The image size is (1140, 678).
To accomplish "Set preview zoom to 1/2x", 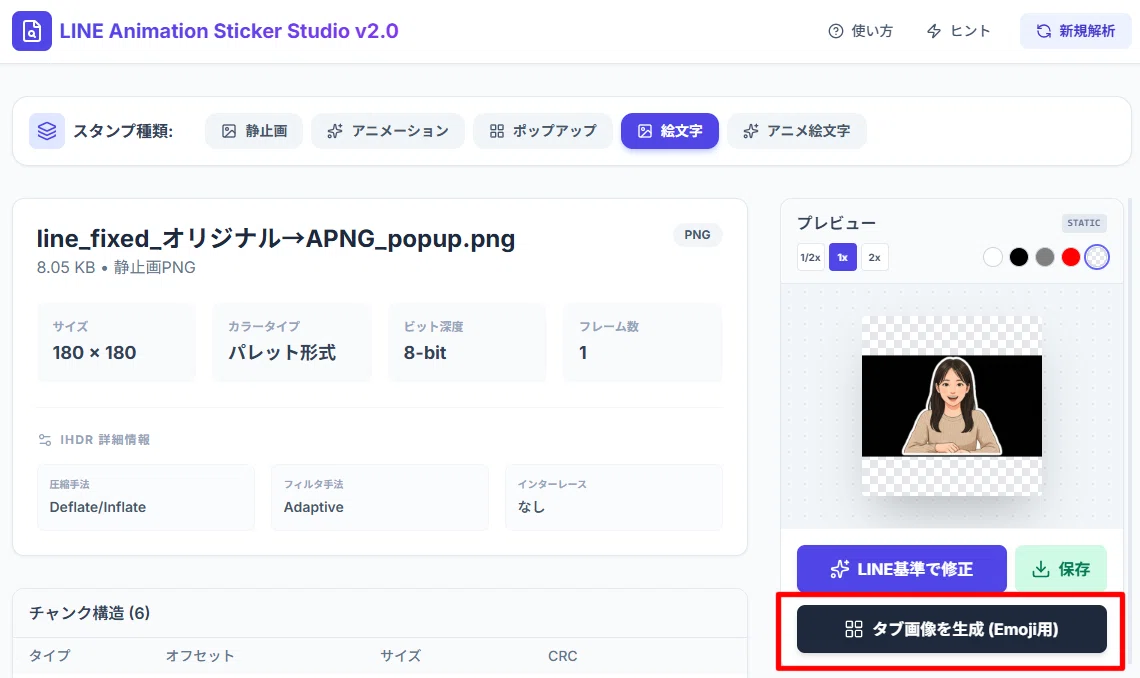I will [x=810, y=257].
